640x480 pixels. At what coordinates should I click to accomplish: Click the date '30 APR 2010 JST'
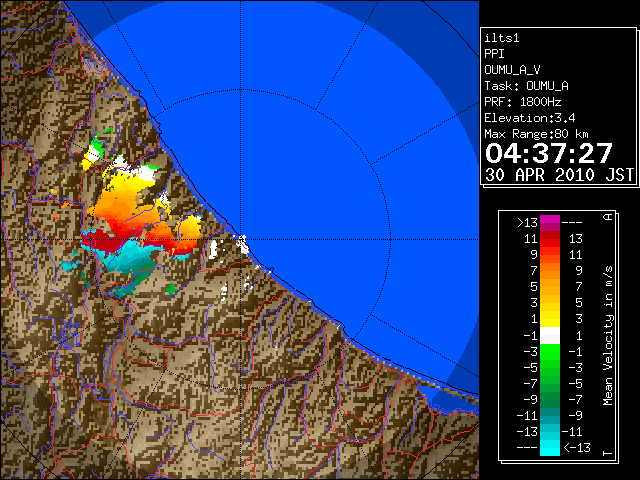(x=559, y=175)
